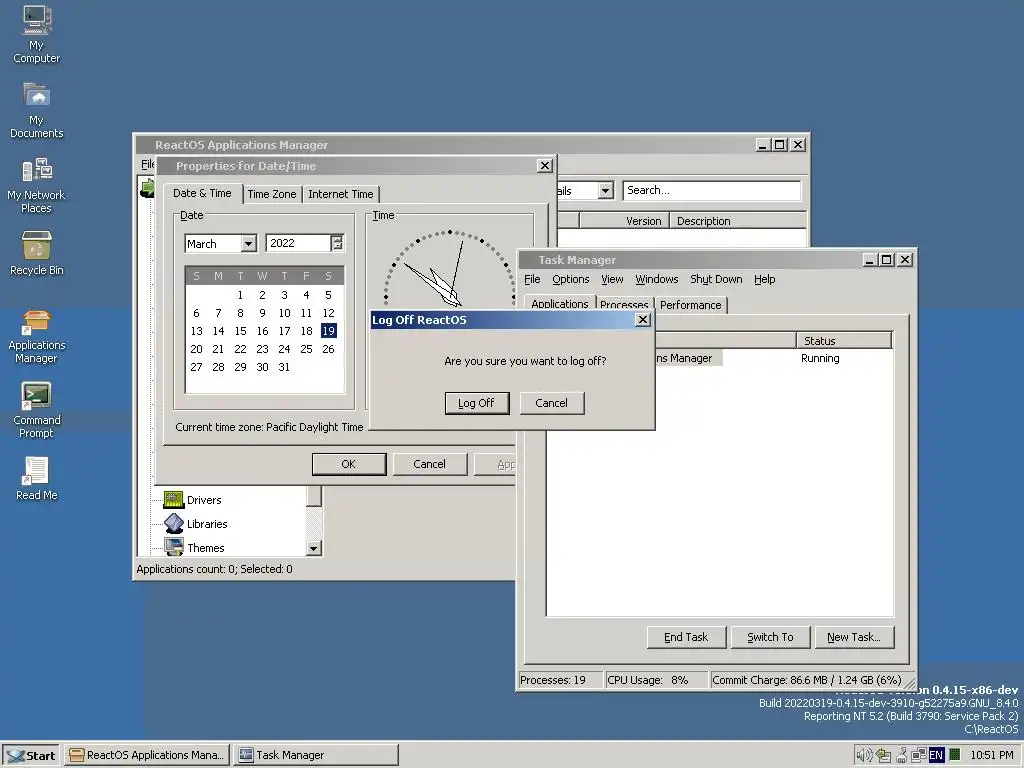The image size is (1024, 768).
Task: Switch to Performance tab in Task Manager
Action: [690, 305]
